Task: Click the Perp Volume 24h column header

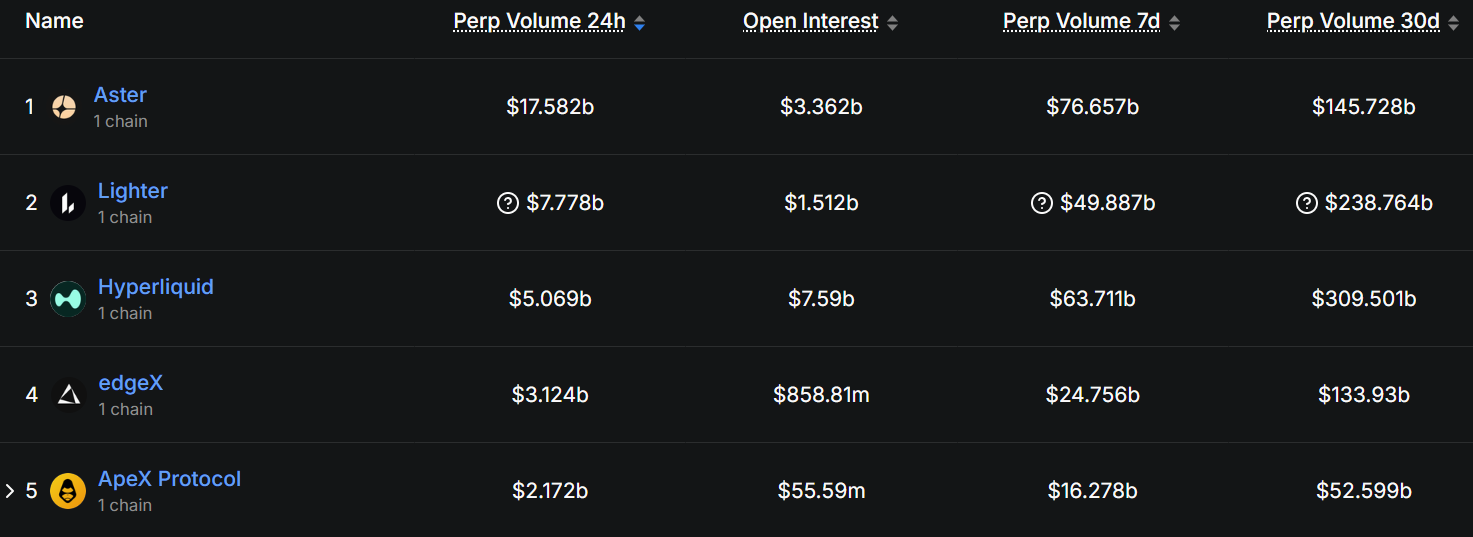Action: 540,21
